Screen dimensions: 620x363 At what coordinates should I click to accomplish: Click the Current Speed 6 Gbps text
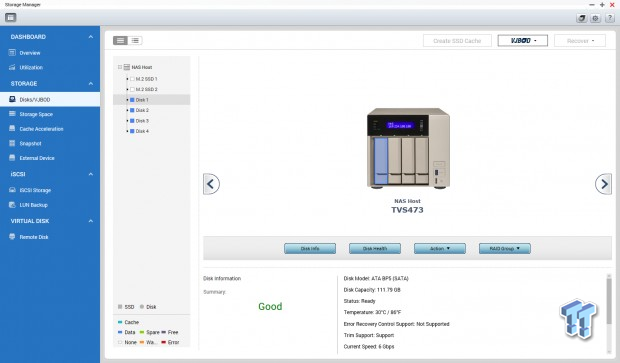369,346
